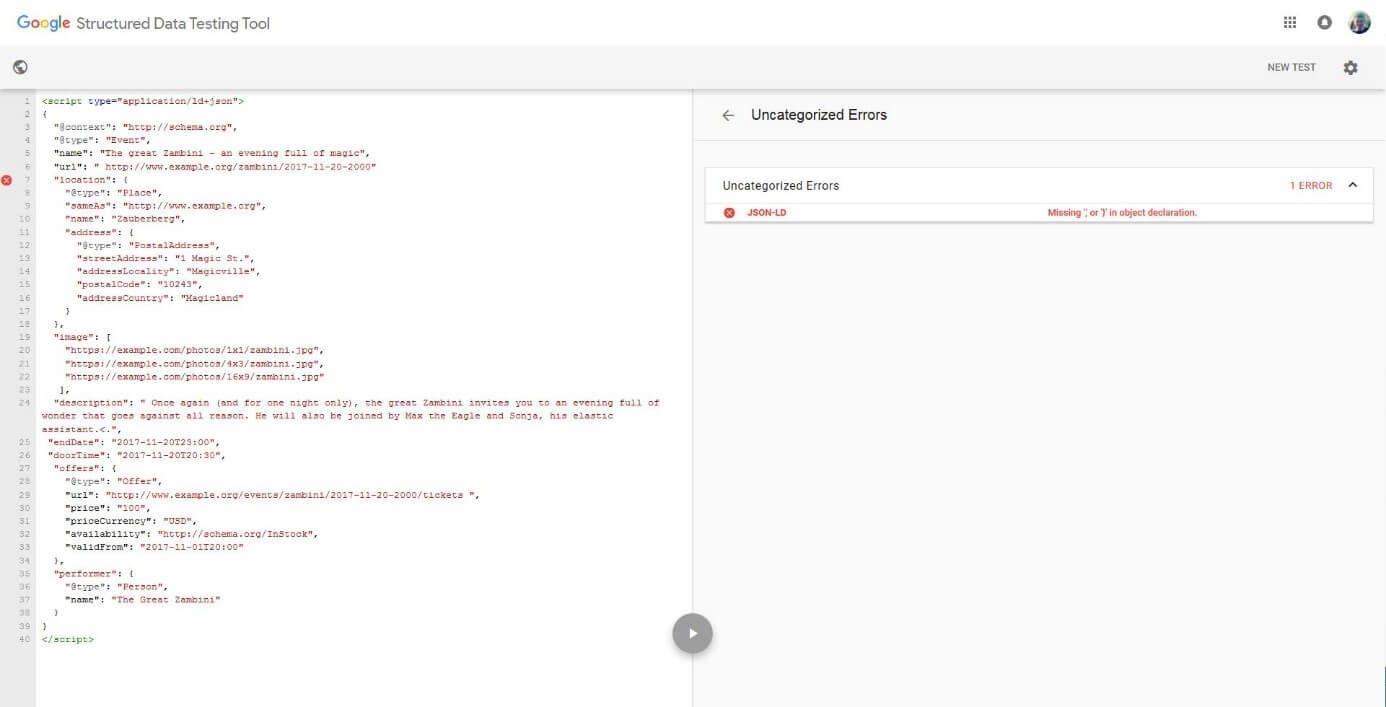Click the "price": "100" code line
The height and width of the screenshot is (707, 1386).
pos(108,508)
